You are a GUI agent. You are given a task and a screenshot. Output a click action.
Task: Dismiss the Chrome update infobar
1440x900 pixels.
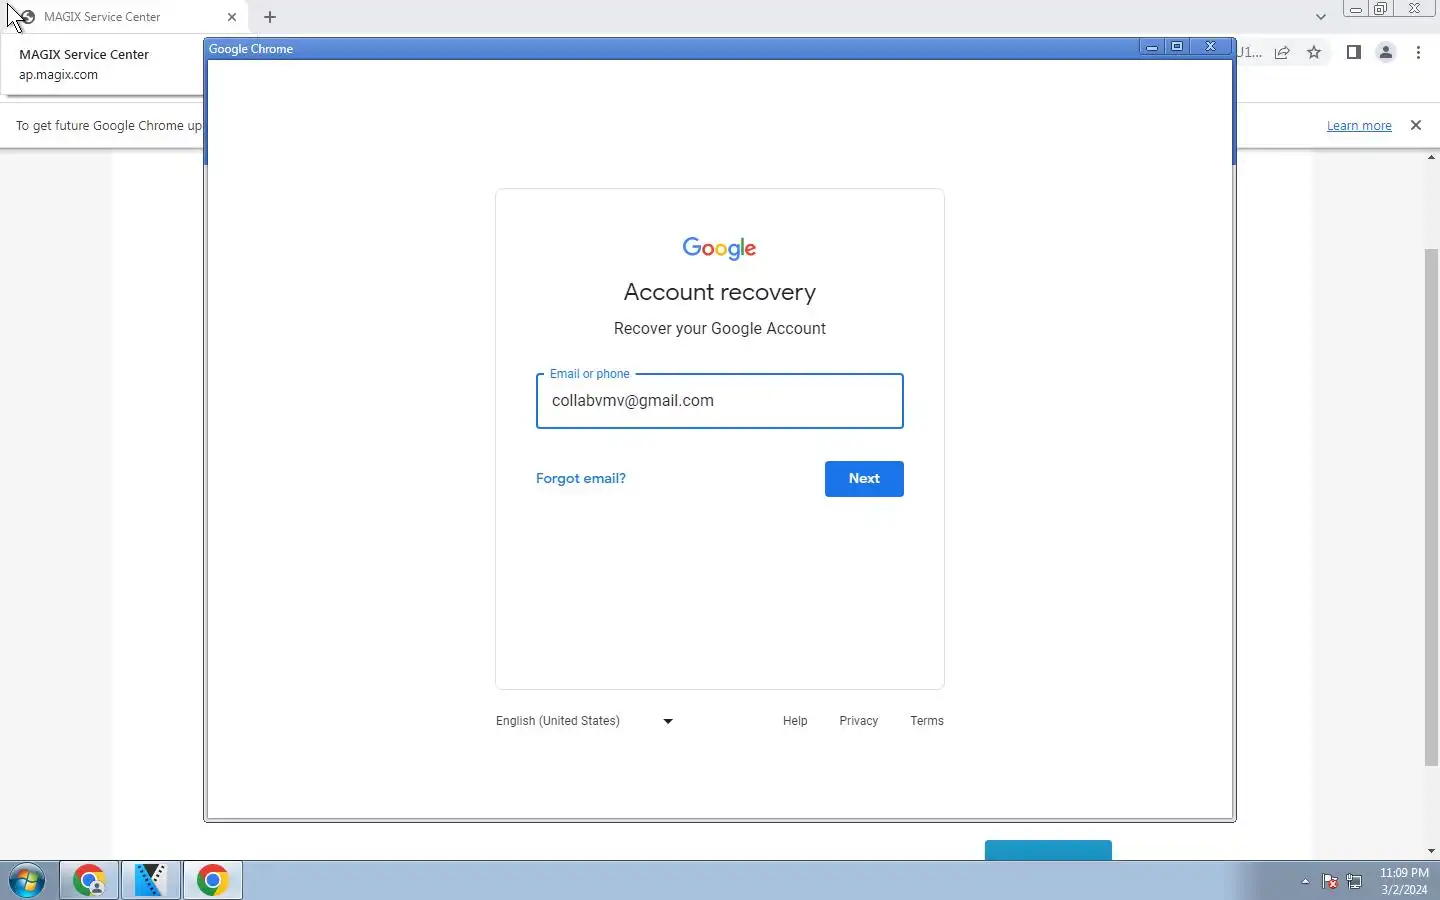(1416, 125)
